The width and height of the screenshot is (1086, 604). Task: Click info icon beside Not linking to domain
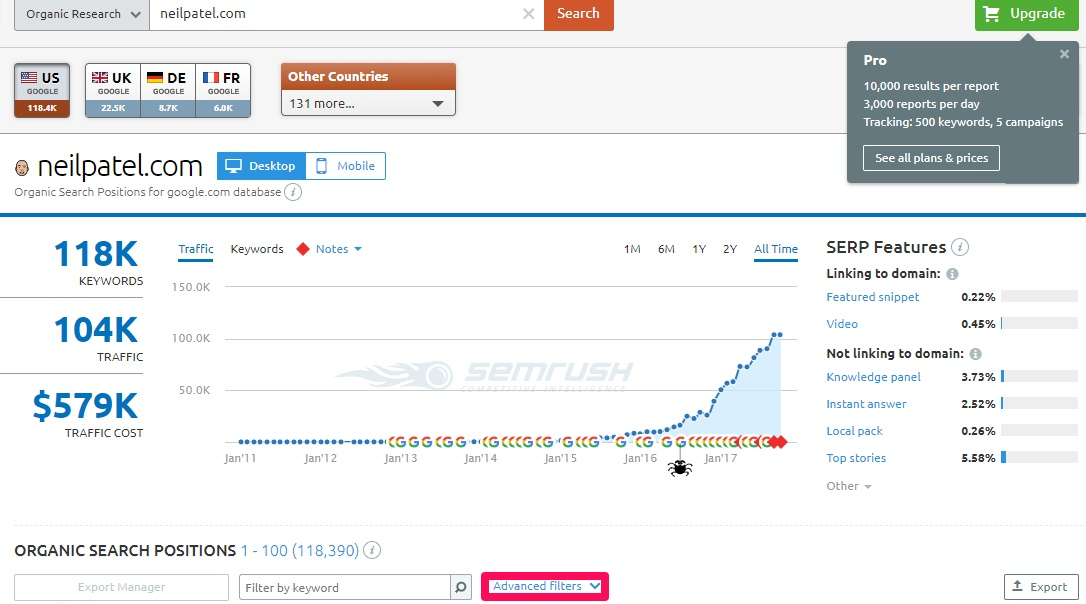[x=975, y=354]
